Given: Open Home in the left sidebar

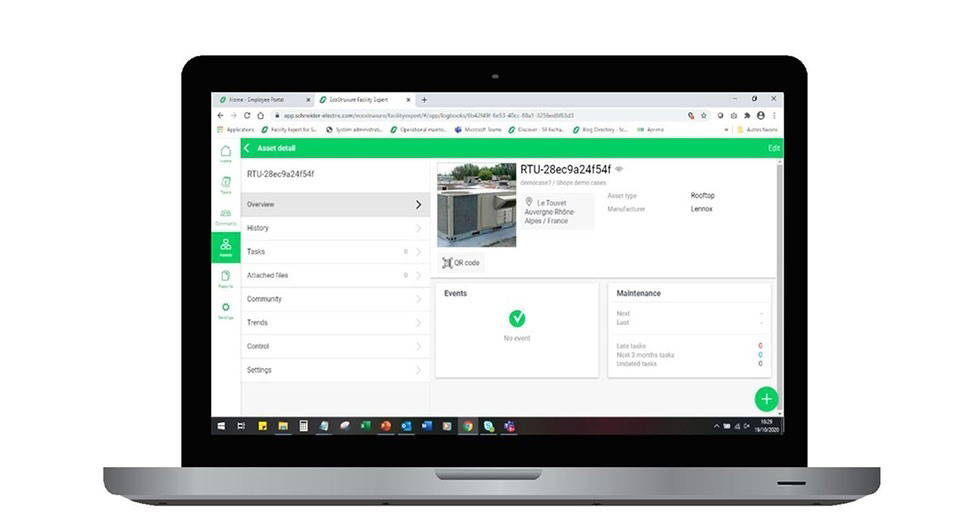Looking at the screenshot, I should 225,153.
